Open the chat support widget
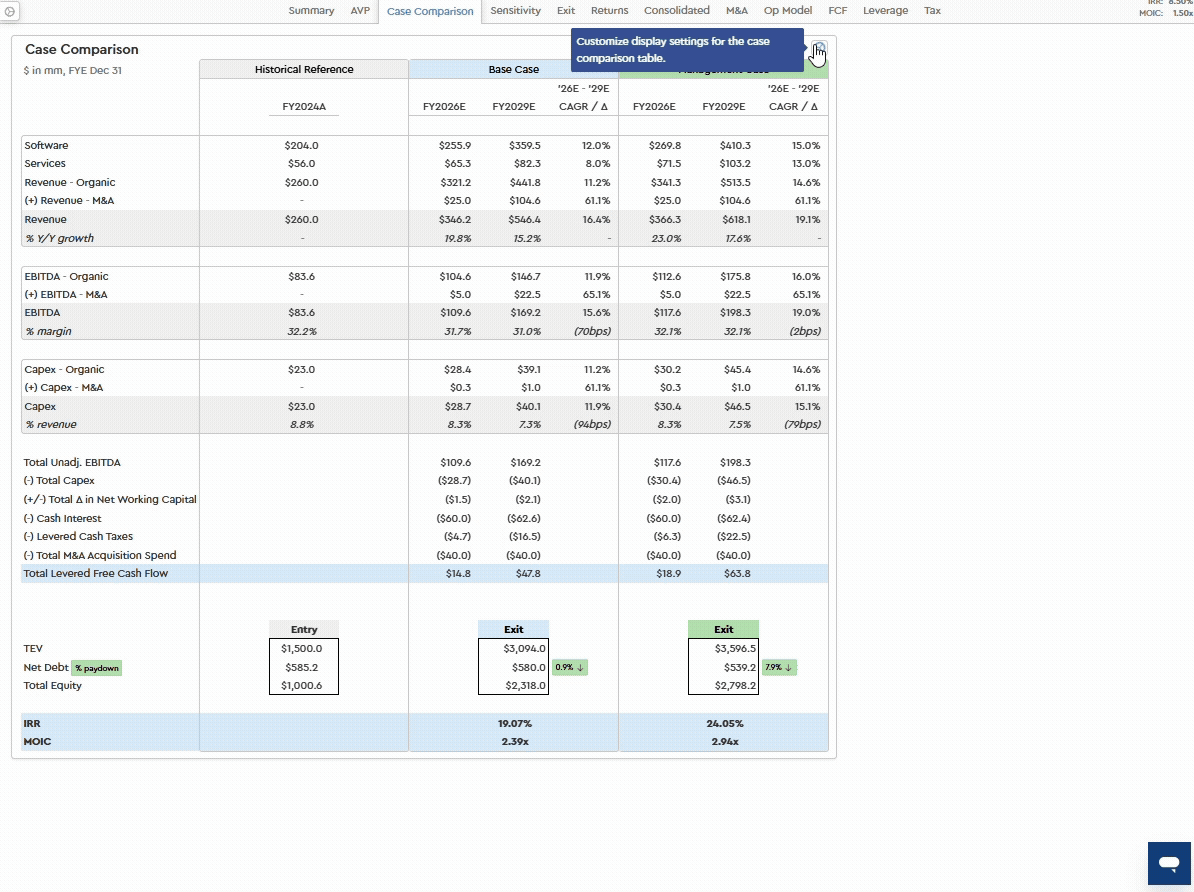The image size is (1194, 892). (x=1167, y=863)
